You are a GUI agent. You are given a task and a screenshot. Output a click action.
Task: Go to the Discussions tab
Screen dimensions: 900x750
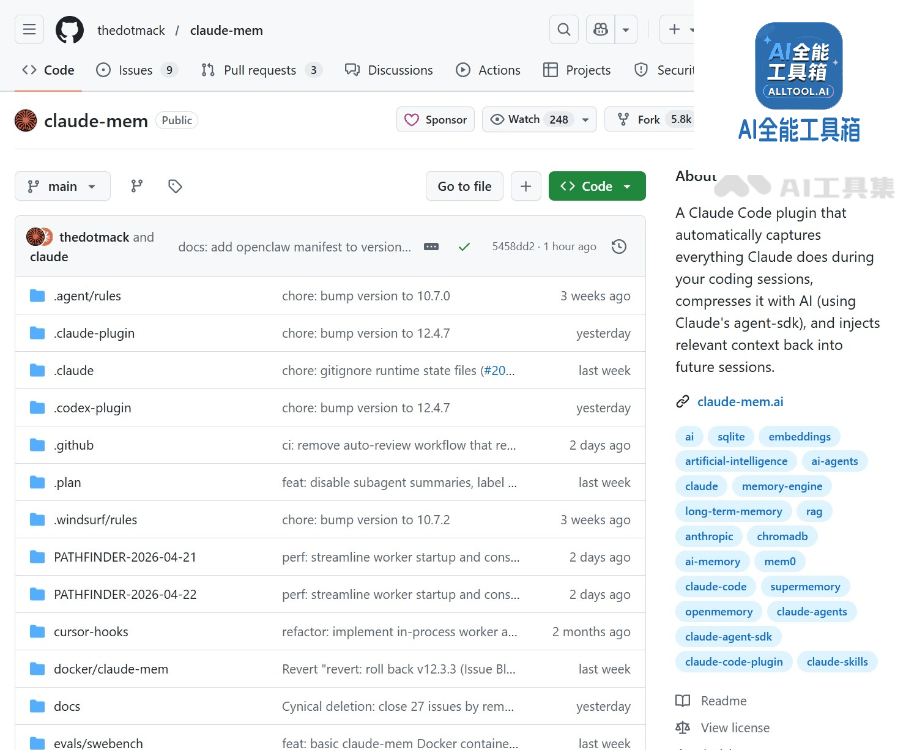click(389, 70)
